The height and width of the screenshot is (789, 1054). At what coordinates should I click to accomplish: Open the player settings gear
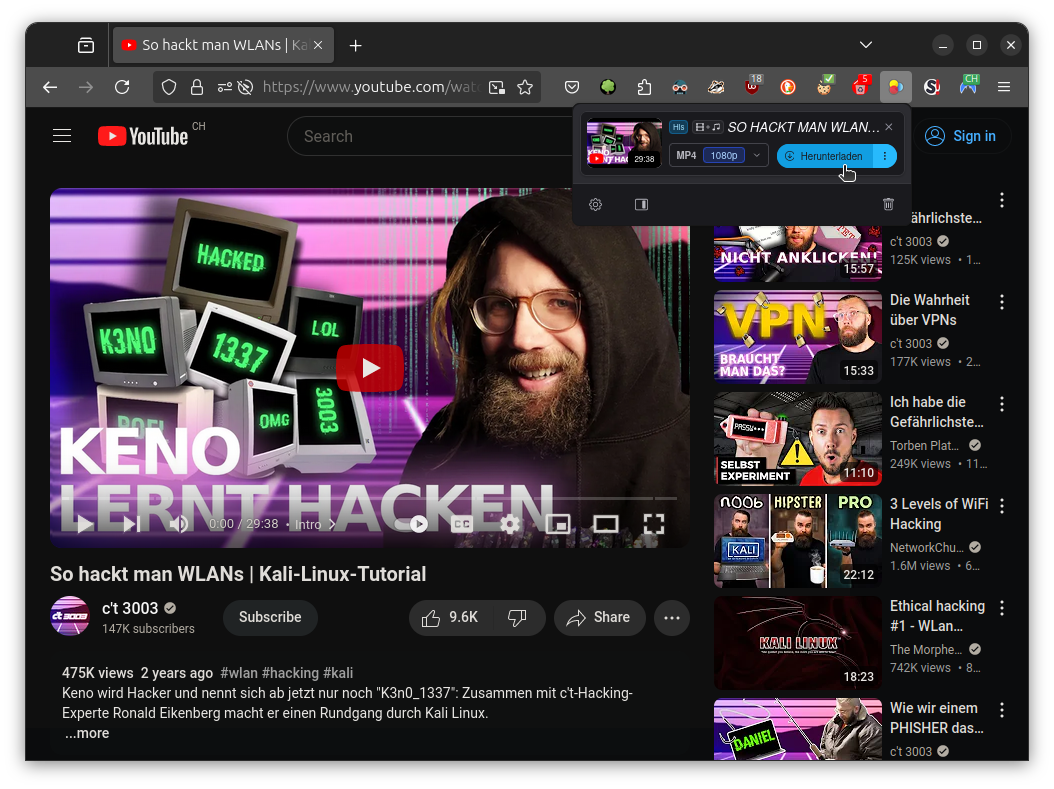click(x=509, y=524)
